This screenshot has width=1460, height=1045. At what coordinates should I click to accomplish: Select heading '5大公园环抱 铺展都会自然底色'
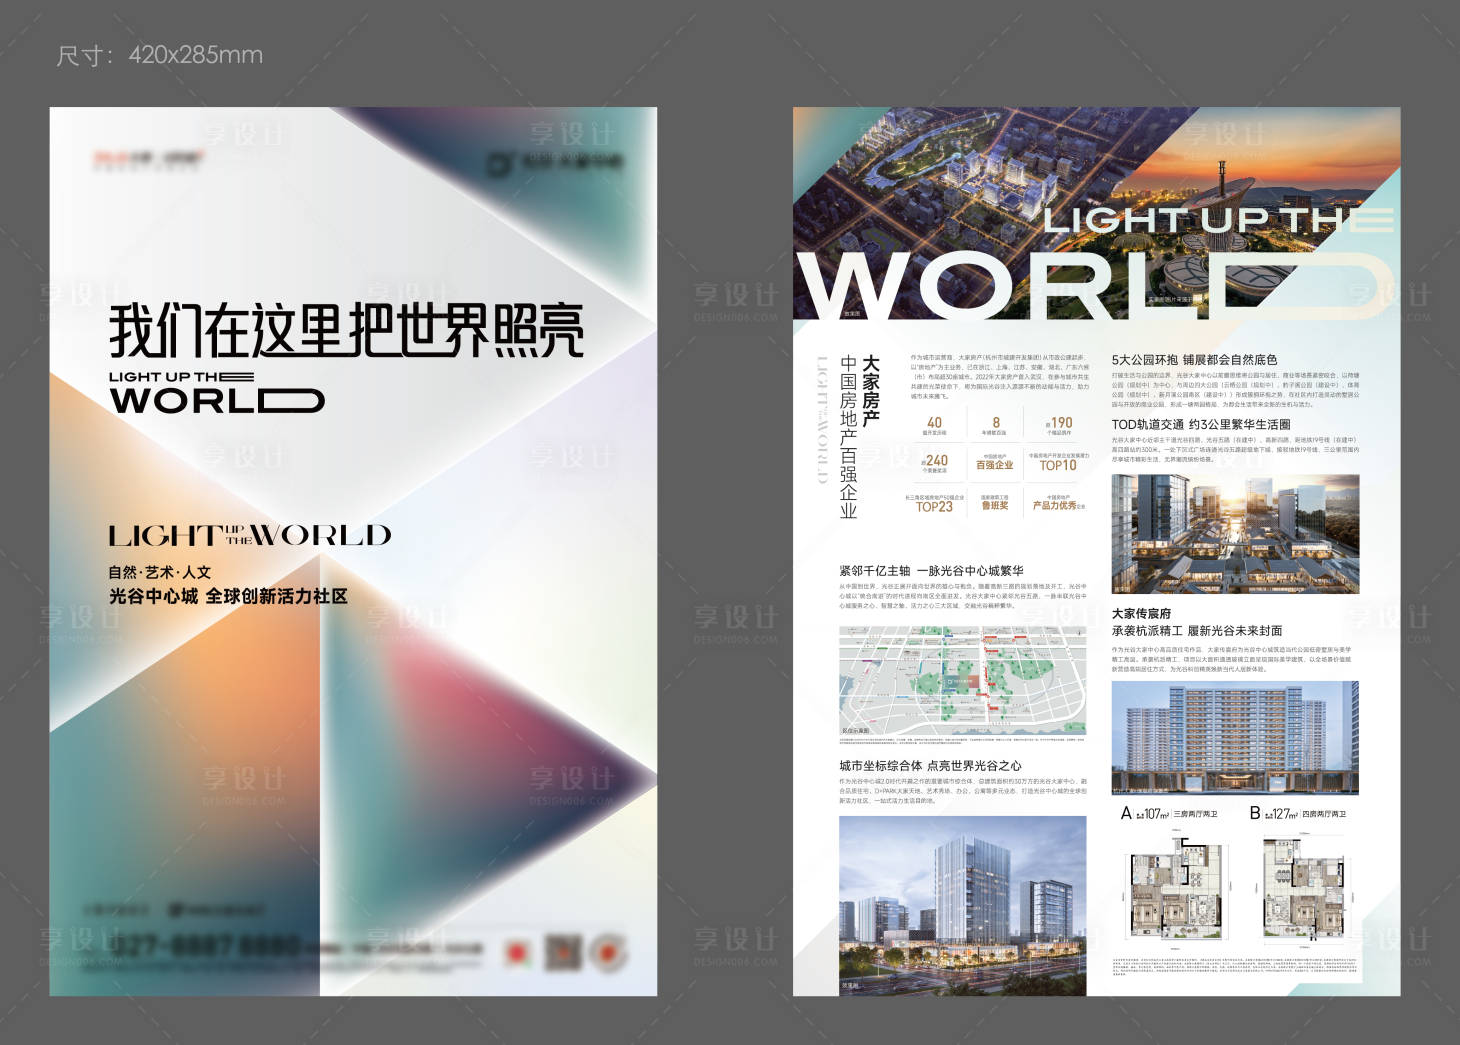(1194, 359)
